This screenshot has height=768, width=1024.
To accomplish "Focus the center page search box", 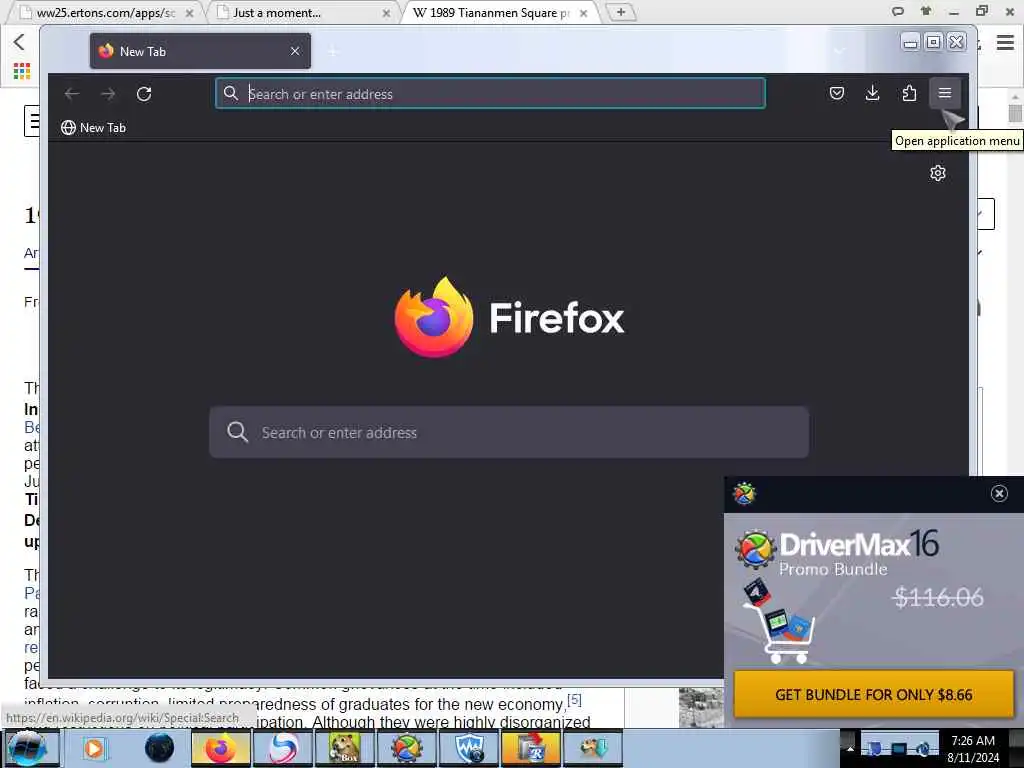I will 509,432.
